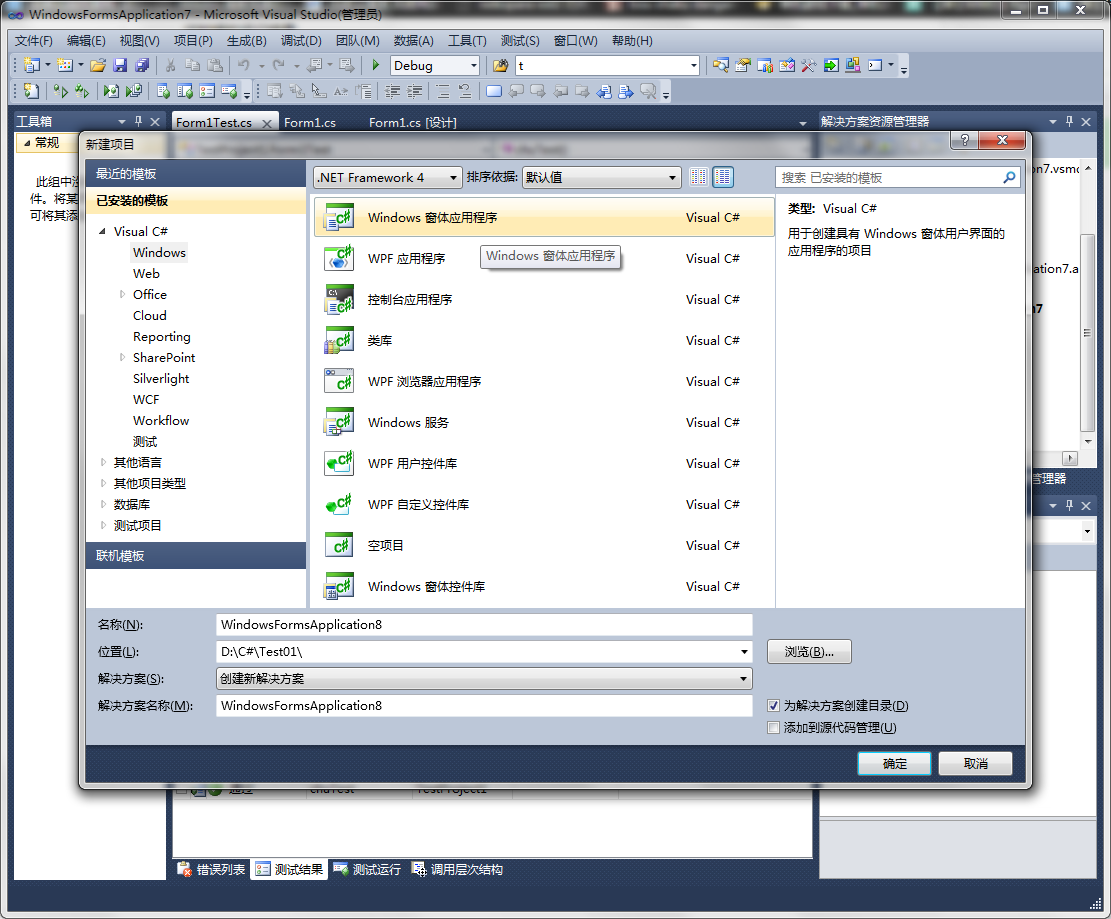Viewport: 1111px width, 919px height.
Task: Click the 解决方案名称 input field
Action: (x=484, y=706)
